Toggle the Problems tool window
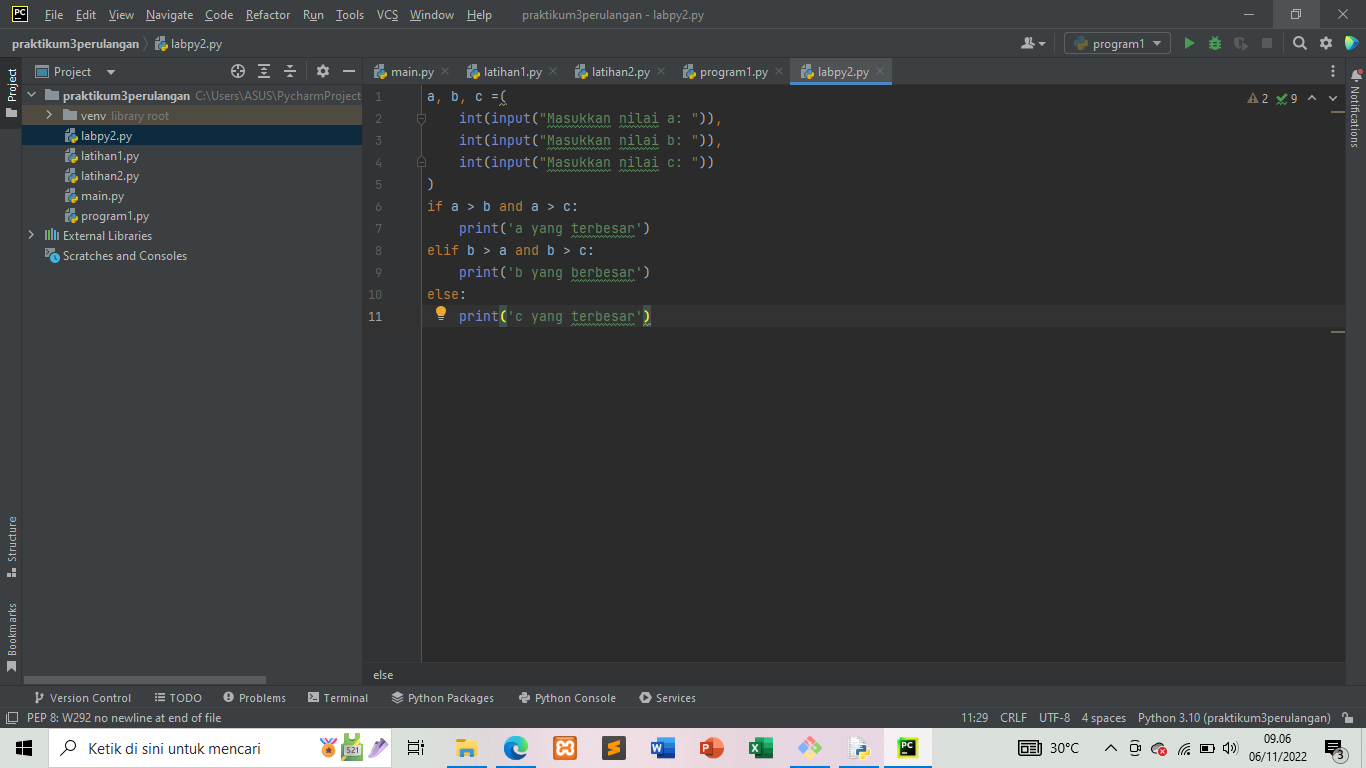Viewport: 1366px width, 768px height. [254, 697]
